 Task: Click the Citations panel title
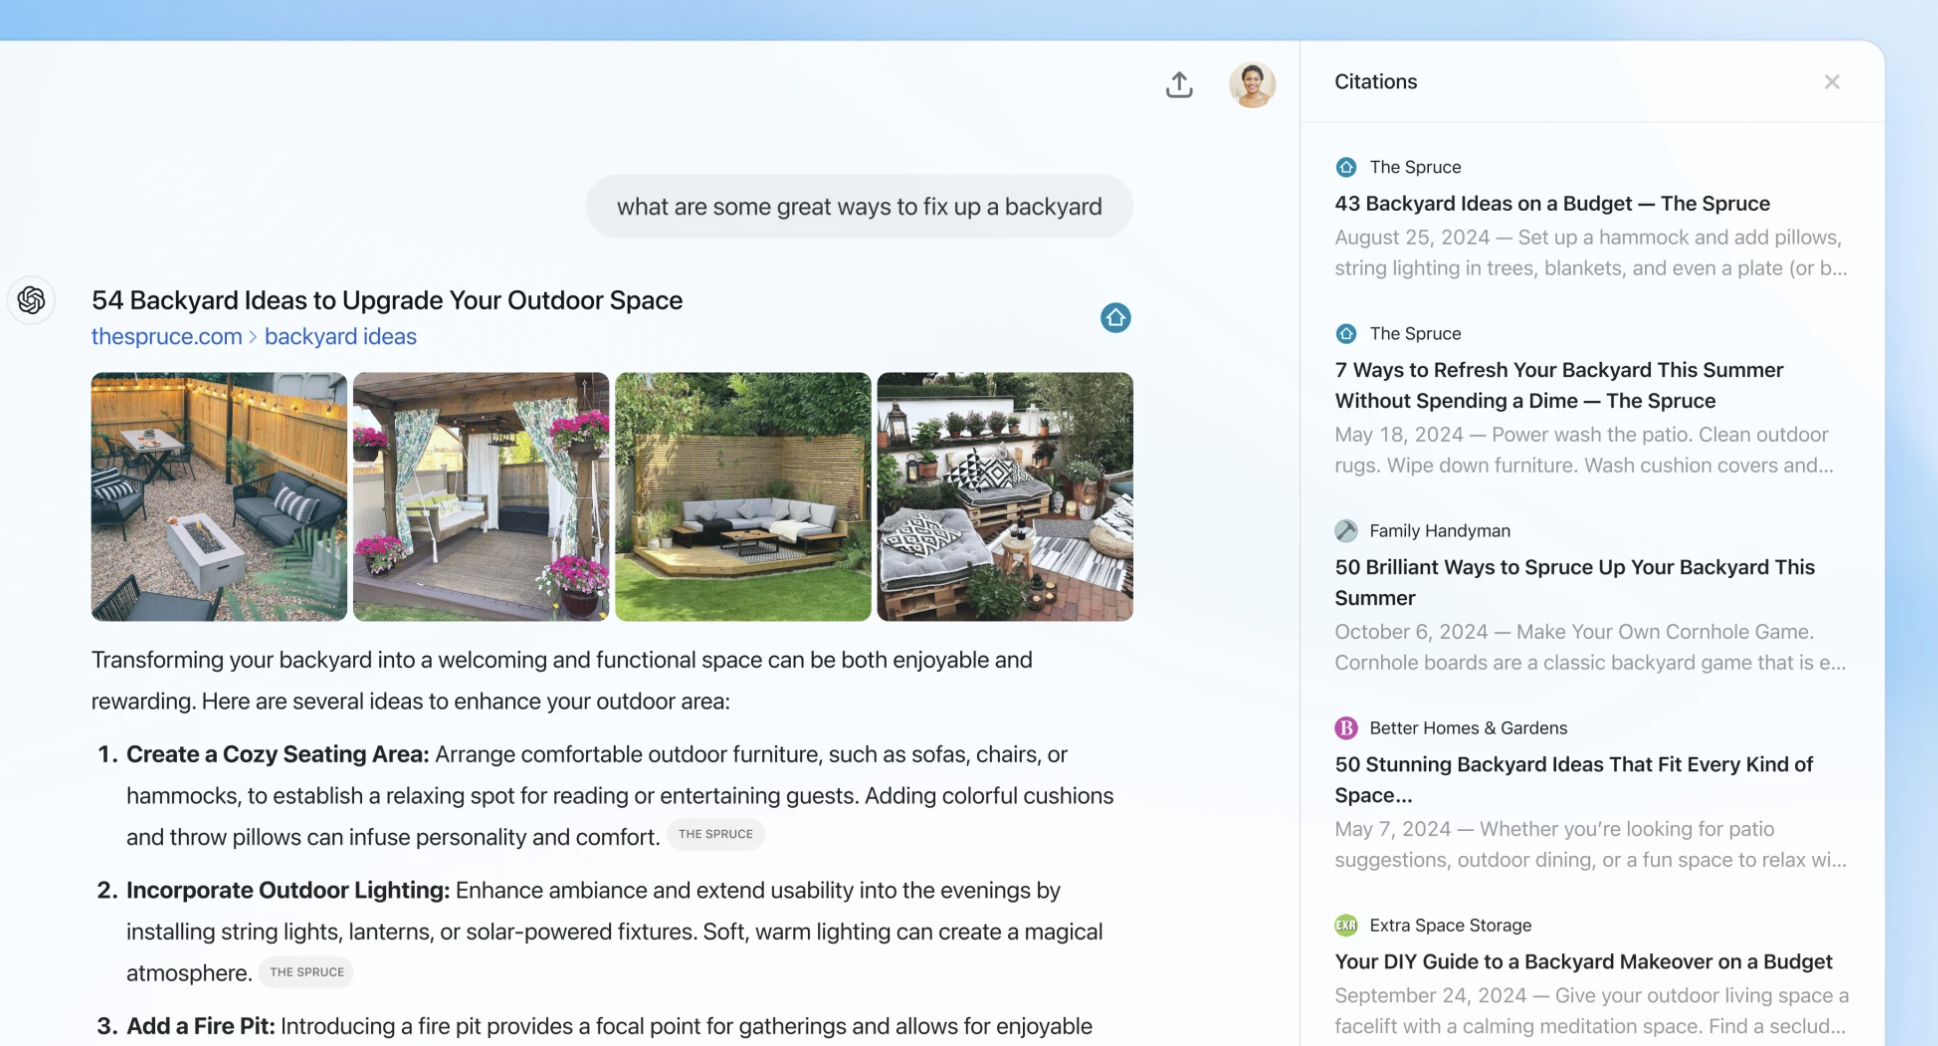coord(1375,82)
